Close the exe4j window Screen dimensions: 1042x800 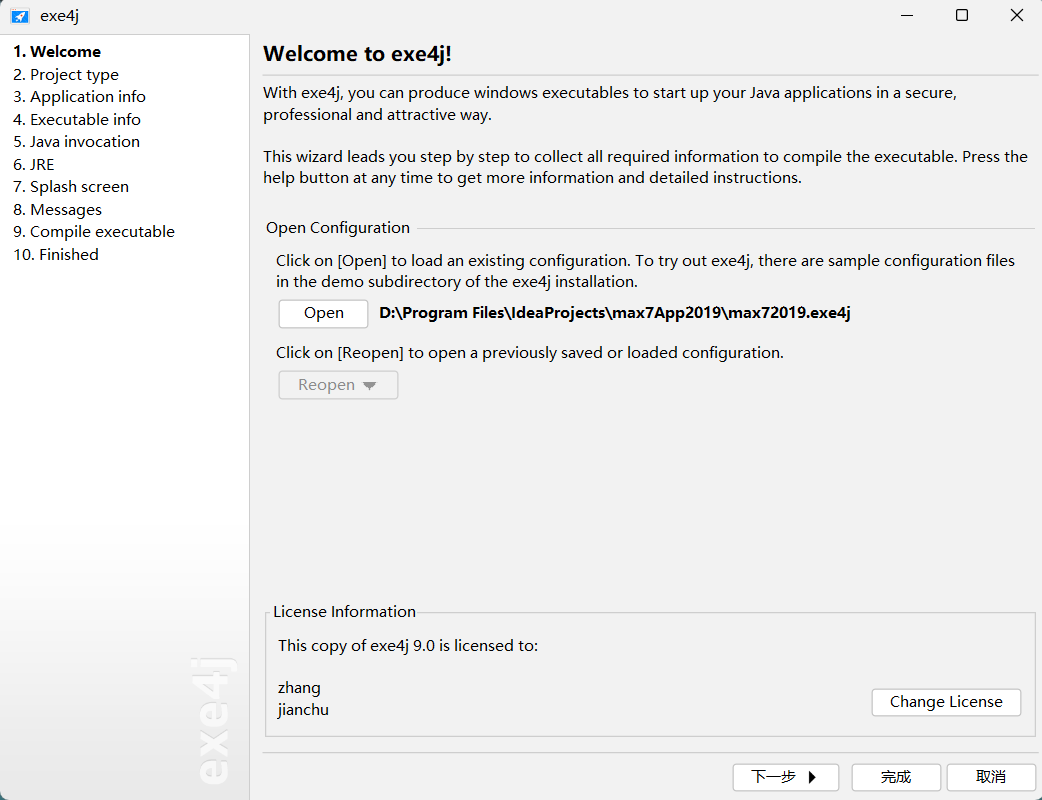(1017, 15)
